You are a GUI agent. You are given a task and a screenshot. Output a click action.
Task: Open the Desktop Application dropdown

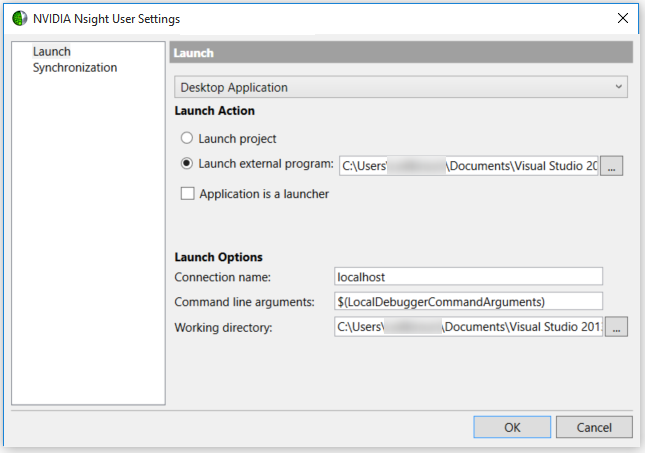click(x=401, y=87)
